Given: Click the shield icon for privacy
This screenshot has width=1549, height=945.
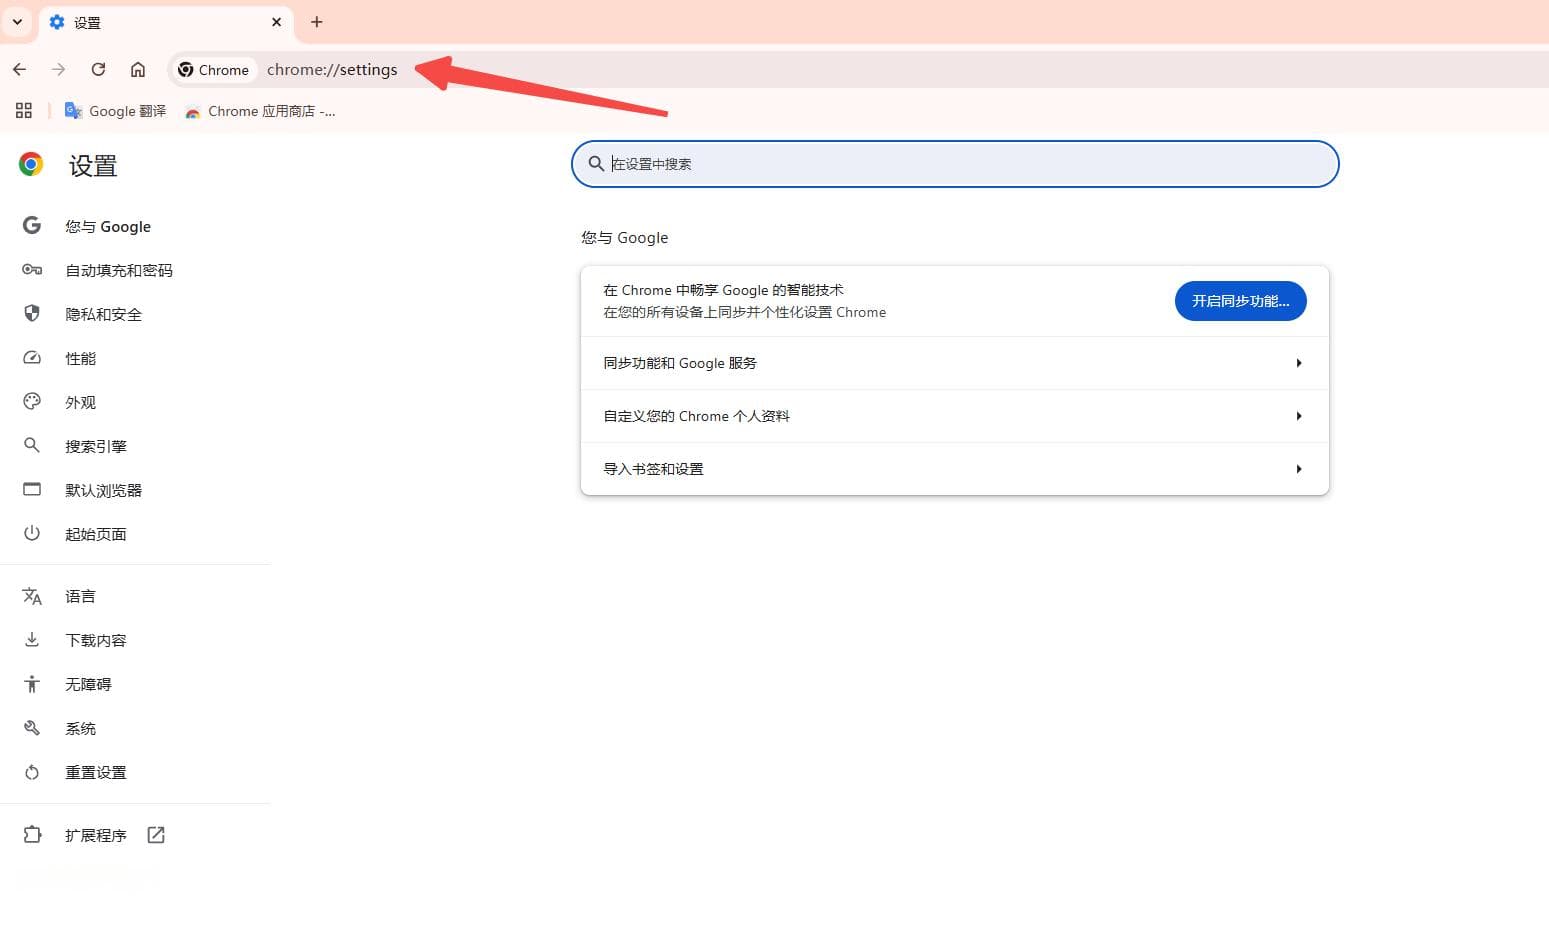Looking at the screenshot, I should coord(32,314).
